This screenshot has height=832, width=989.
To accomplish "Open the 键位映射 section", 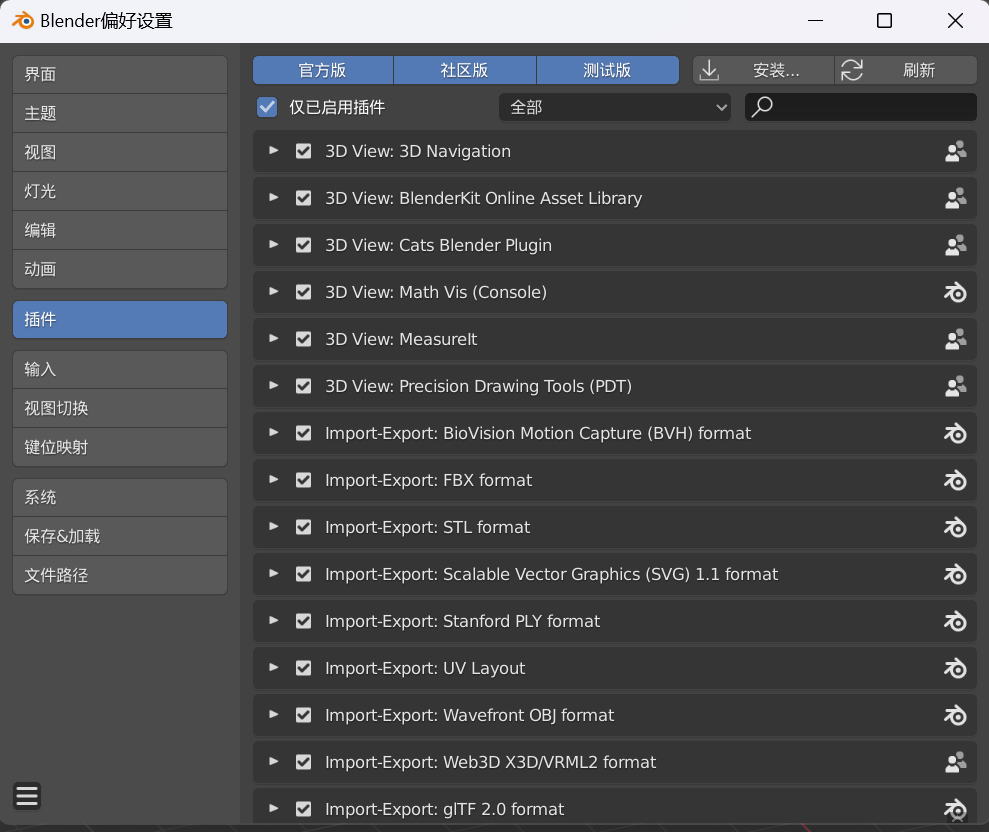I will 120,447.
